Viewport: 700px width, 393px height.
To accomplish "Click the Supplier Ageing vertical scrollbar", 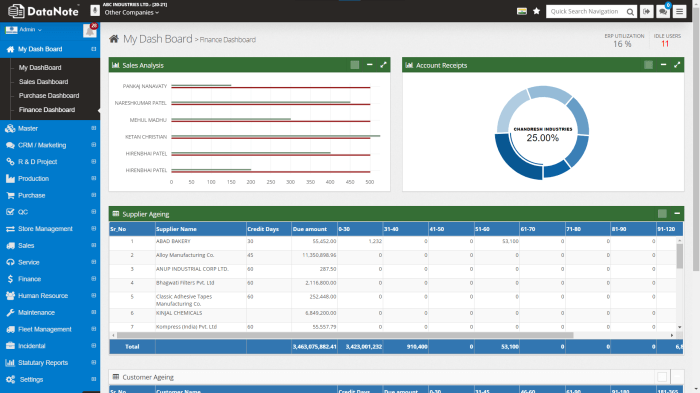I will coord(679,256).
